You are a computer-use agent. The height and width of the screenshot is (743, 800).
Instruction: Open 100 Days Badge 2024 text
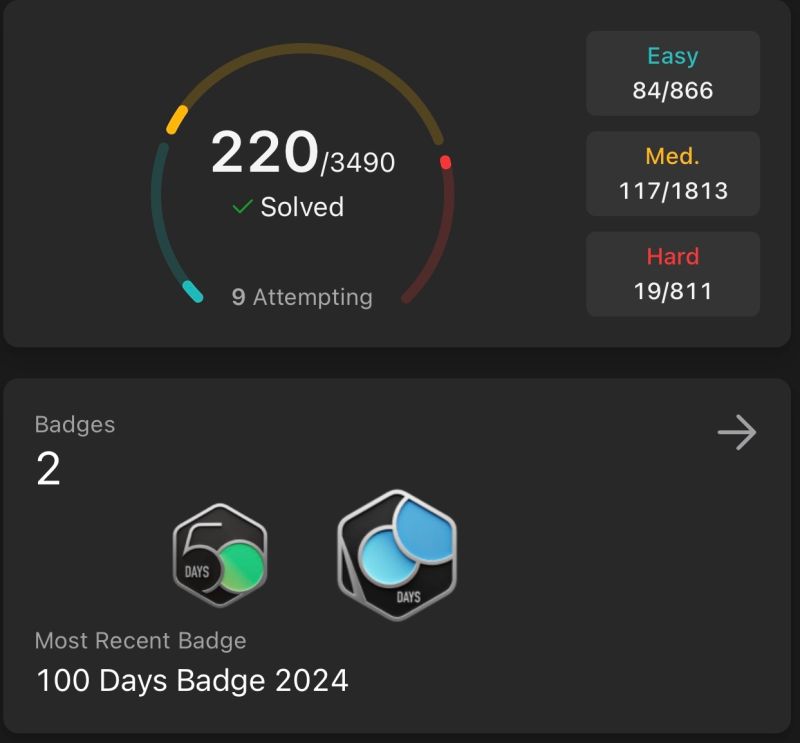click(x=192, y=680)
